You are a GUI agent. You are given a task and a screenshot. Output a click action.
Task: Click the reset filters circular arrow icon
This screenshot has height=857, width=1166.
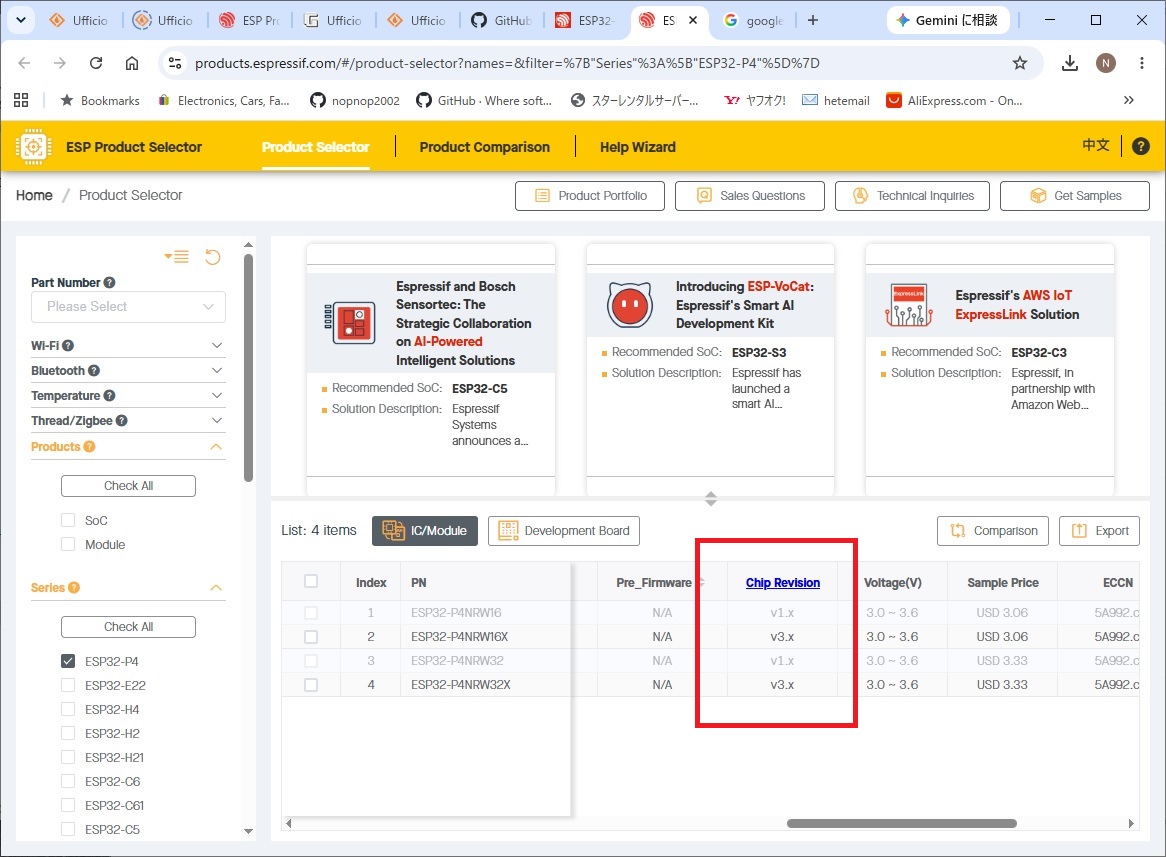213,257
